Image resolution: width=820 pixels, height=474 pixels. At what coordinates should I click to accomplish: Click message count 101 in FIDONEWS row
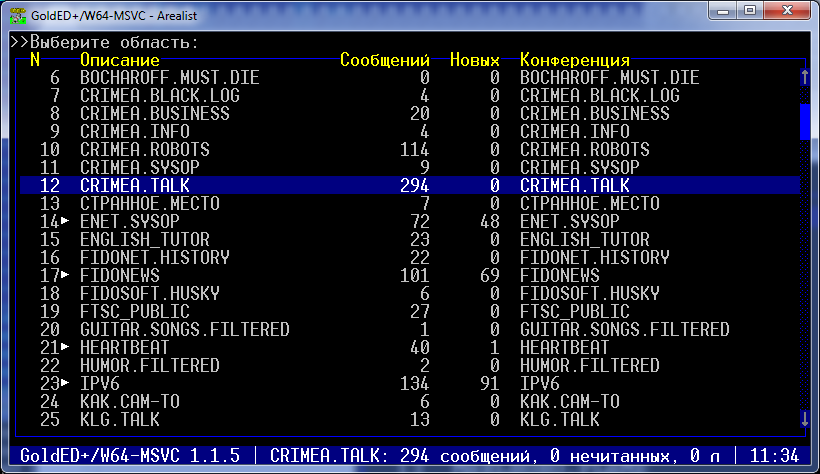pos(415,275)
